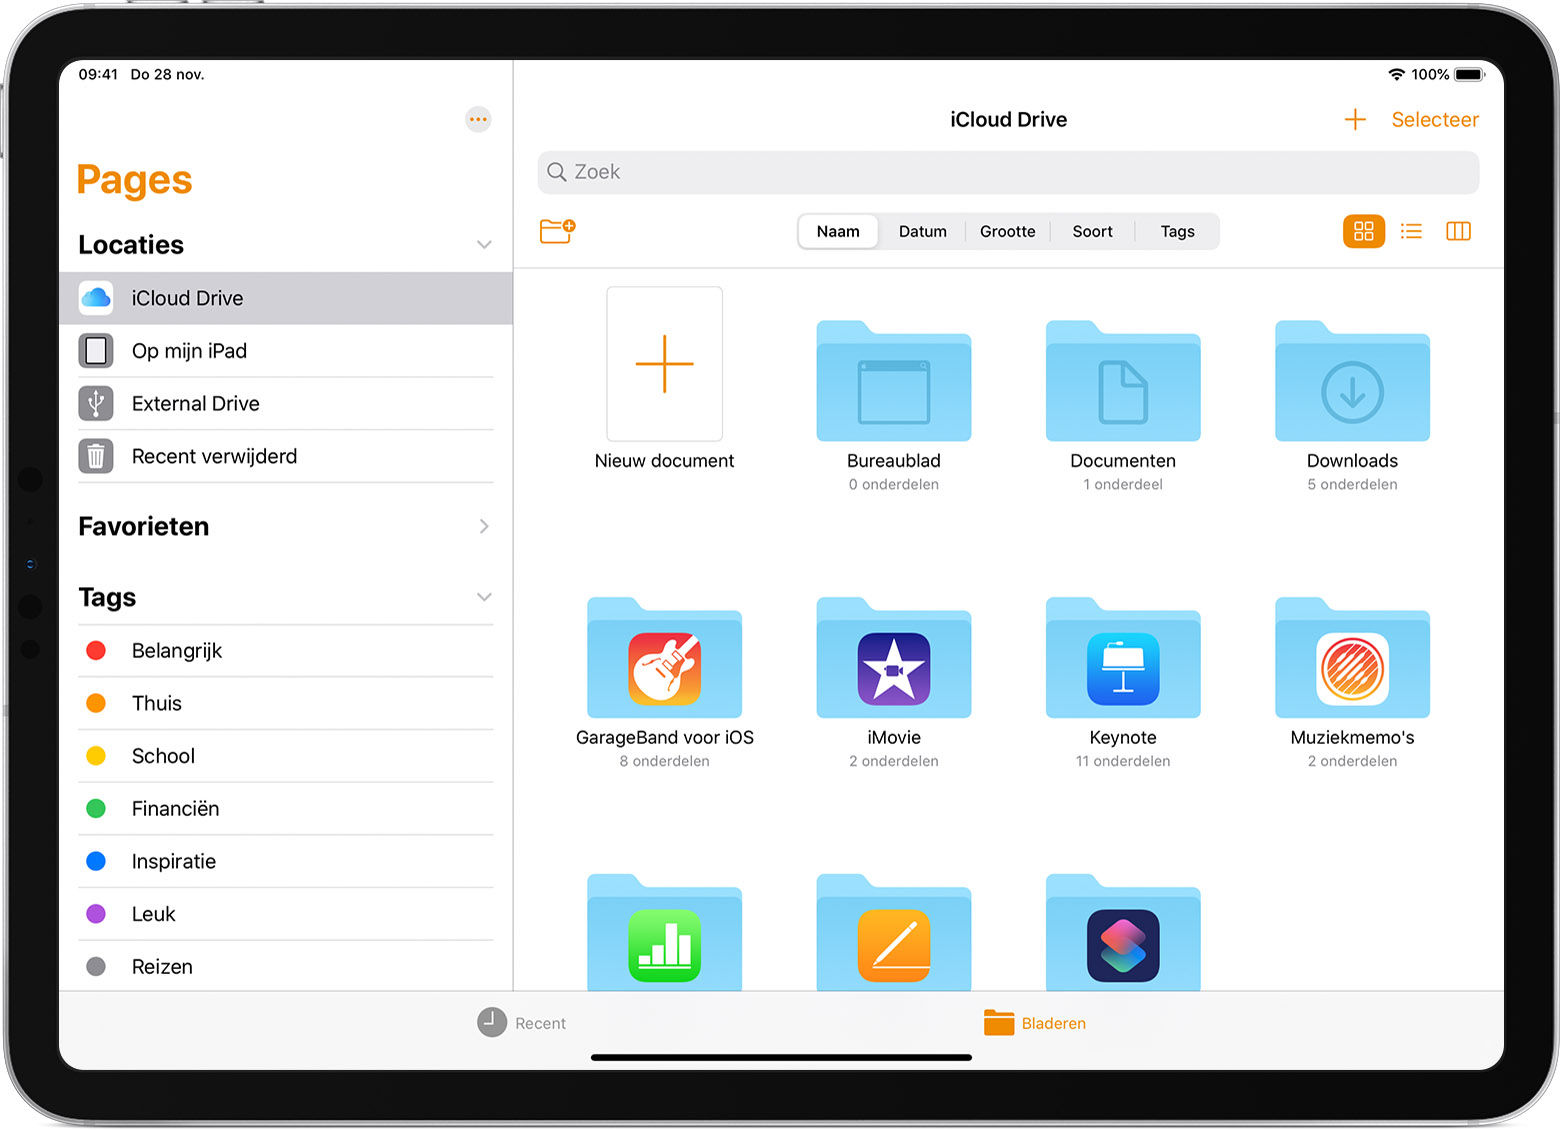The height and width of the screenshot is (1130, 1560).
Task: Open the more options ellipsis button
Action: [478, 120]
